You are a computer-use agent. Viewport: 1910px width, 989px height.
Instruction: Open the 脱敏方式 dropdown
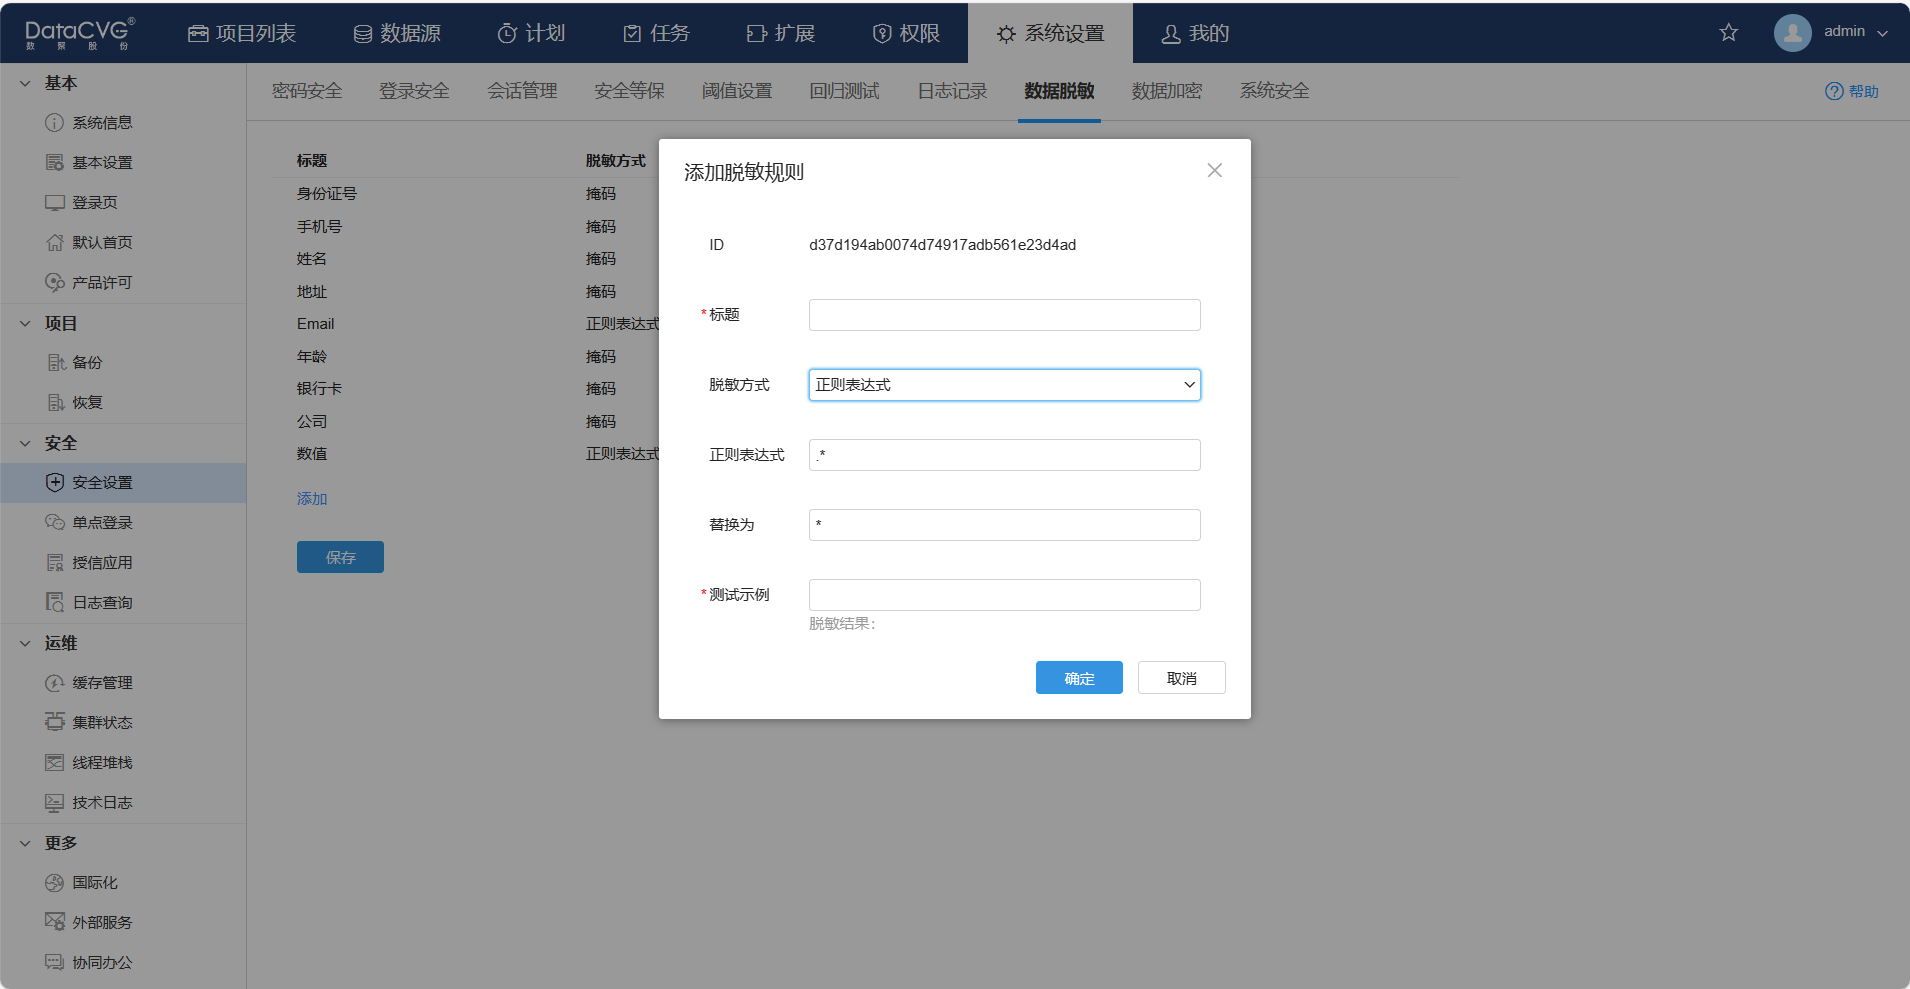(1004, 385)
